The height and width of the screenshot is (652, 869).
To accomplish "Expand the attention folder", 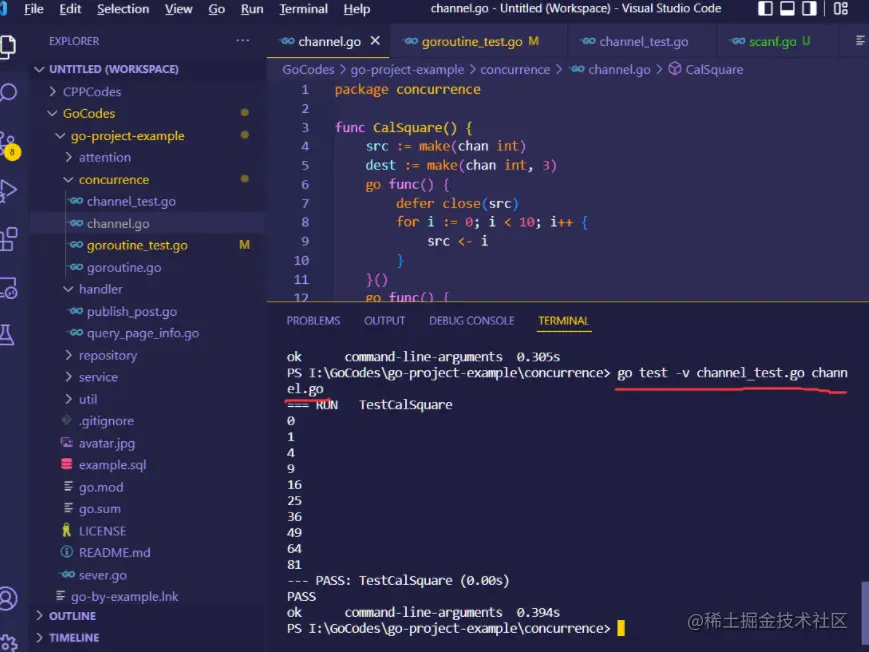I will coord(104,157).
